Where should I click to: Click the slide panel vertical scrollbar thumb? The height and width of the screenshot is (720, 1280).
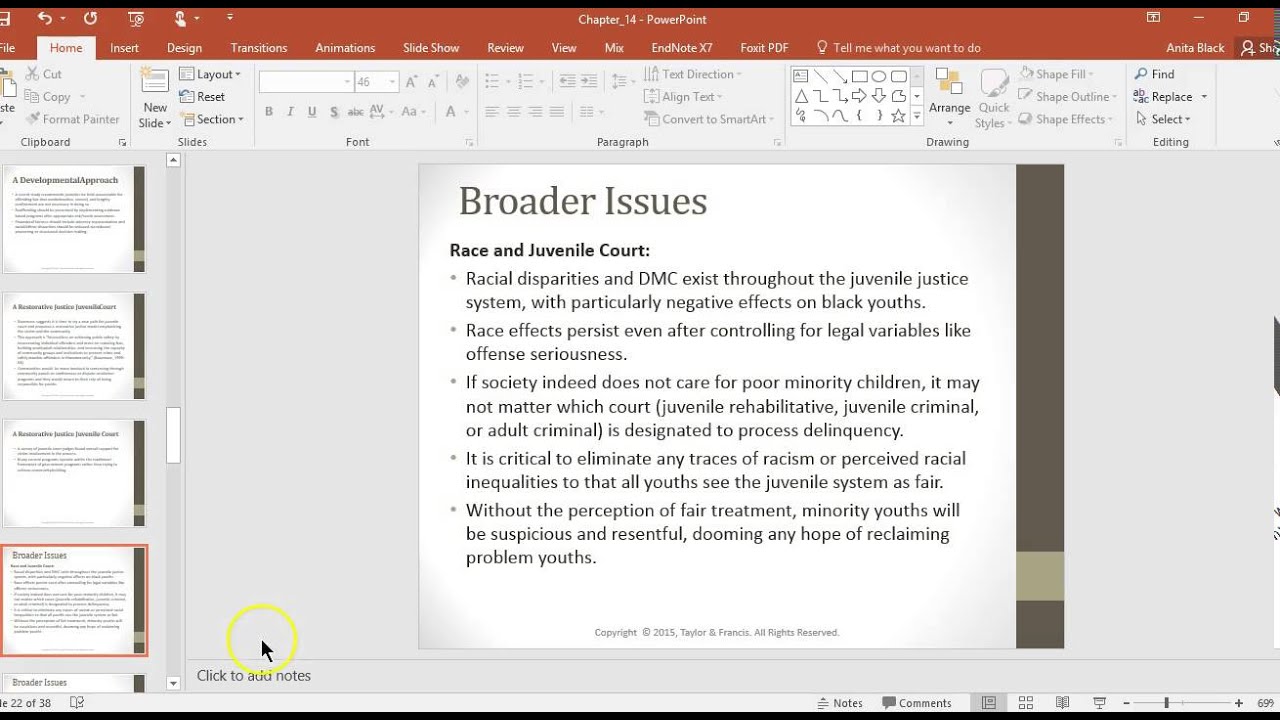pyautogui.click(x=173, y=435)
